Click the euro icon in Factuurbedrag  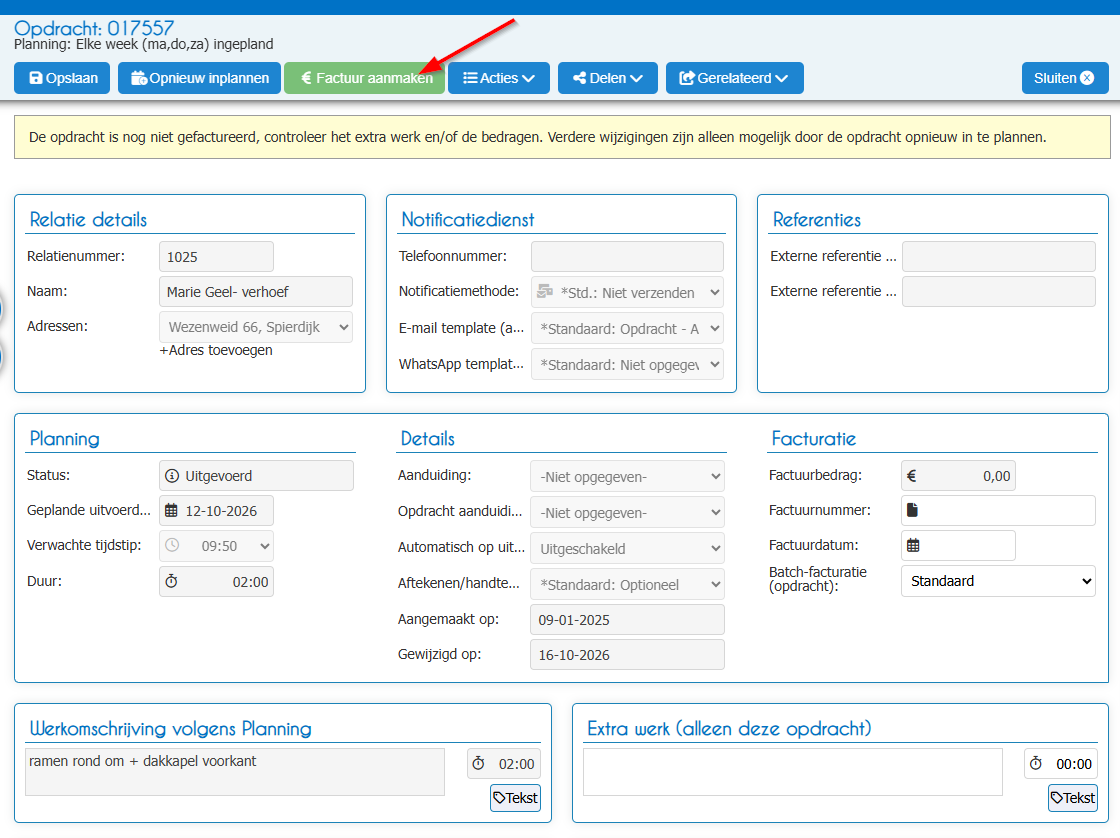[x=912, y=476]
